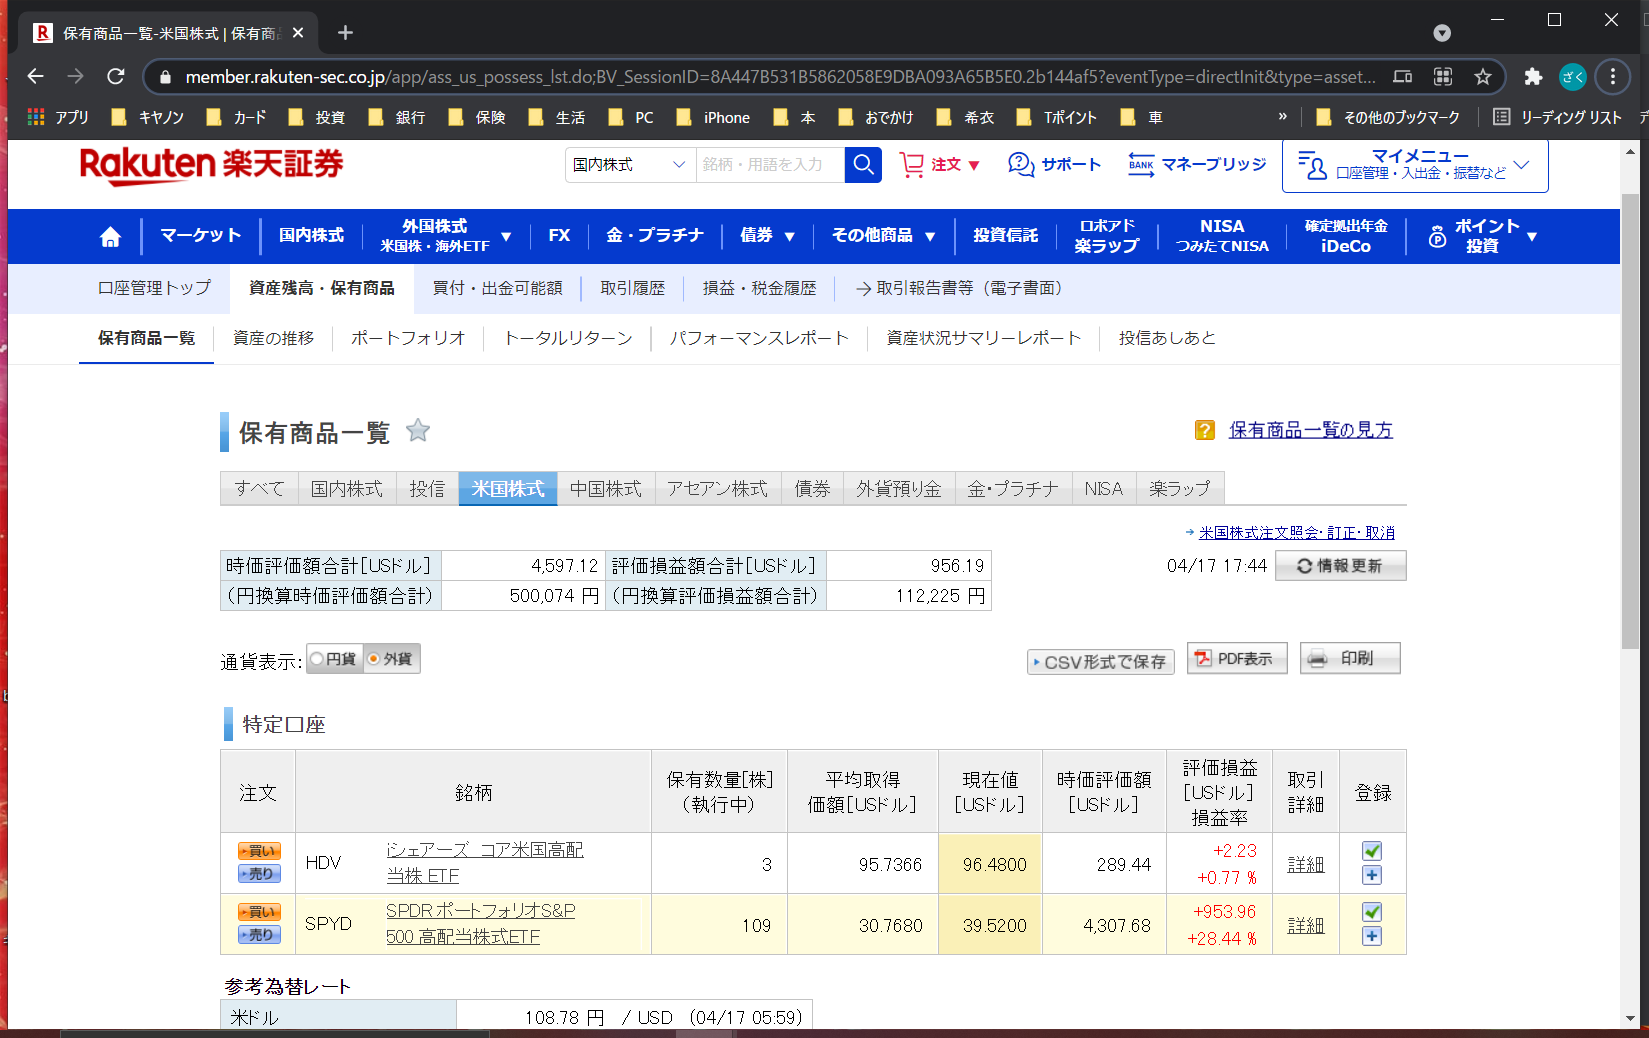Open the Chrome extensions puzzle icon
This screenshot has width=1649, height=1038.
[1533, 76]
